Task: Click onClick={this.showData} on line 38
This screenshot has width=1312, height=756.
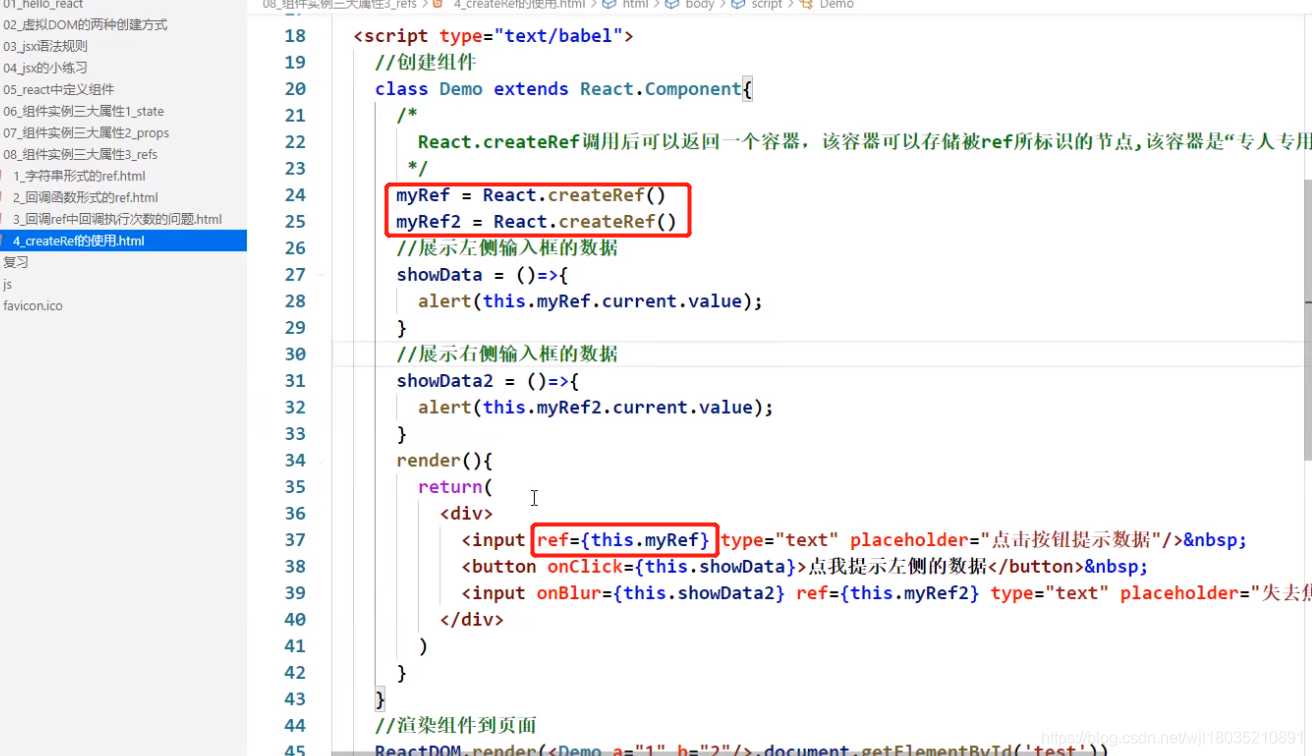Action: (x=671, y=566)
